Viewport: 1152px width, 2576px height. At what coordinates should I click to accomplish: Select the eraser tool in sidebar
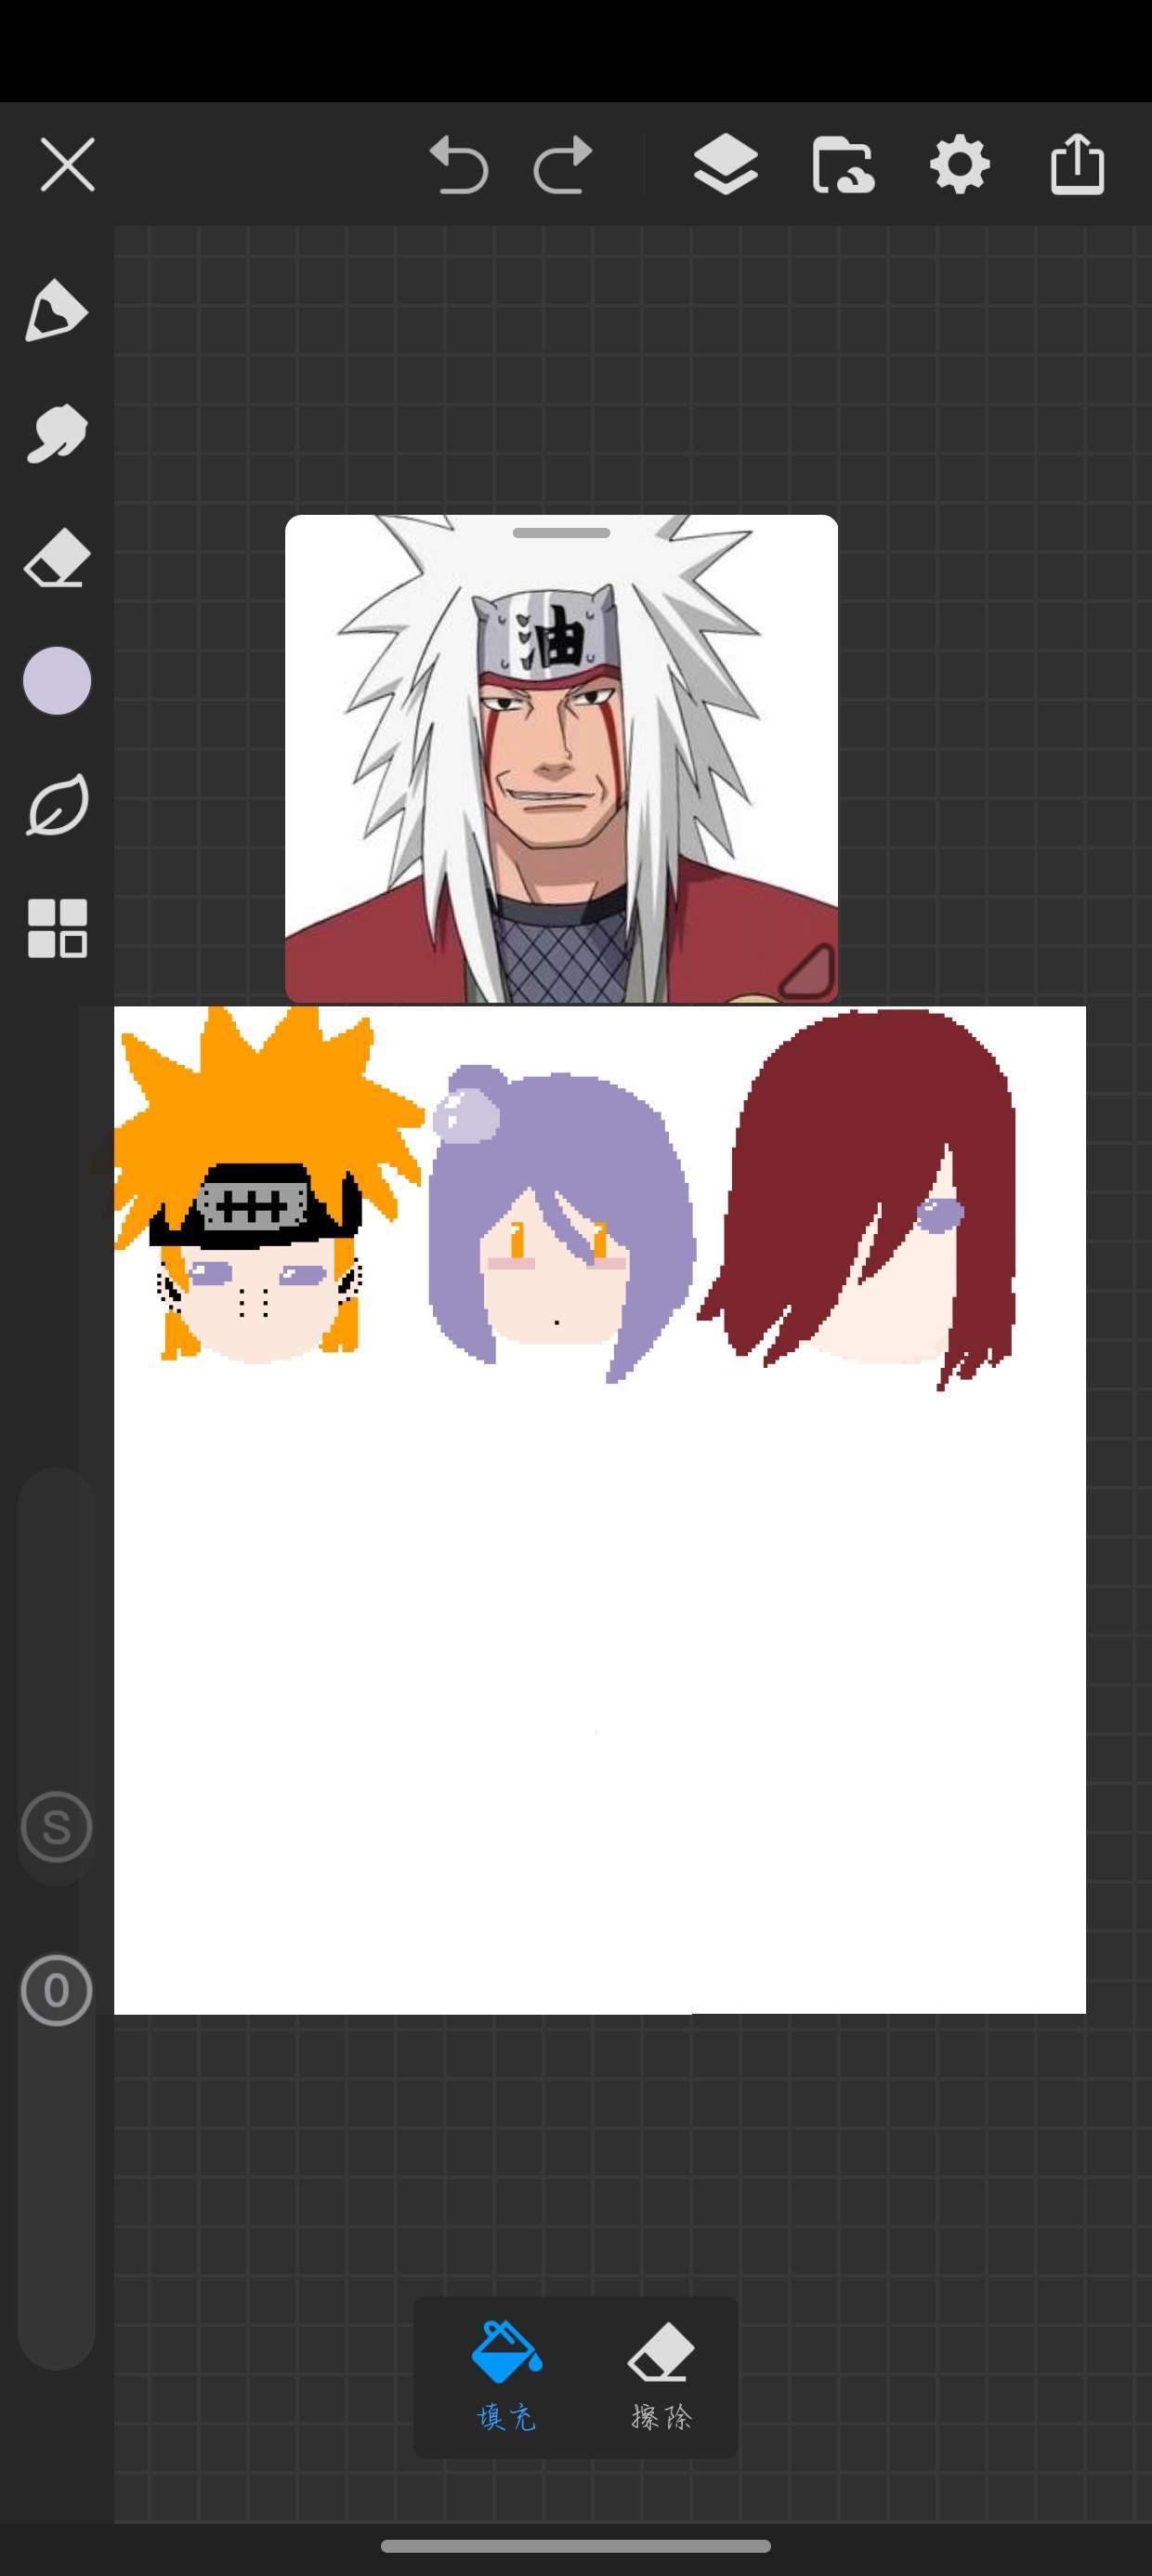(57, 557)
